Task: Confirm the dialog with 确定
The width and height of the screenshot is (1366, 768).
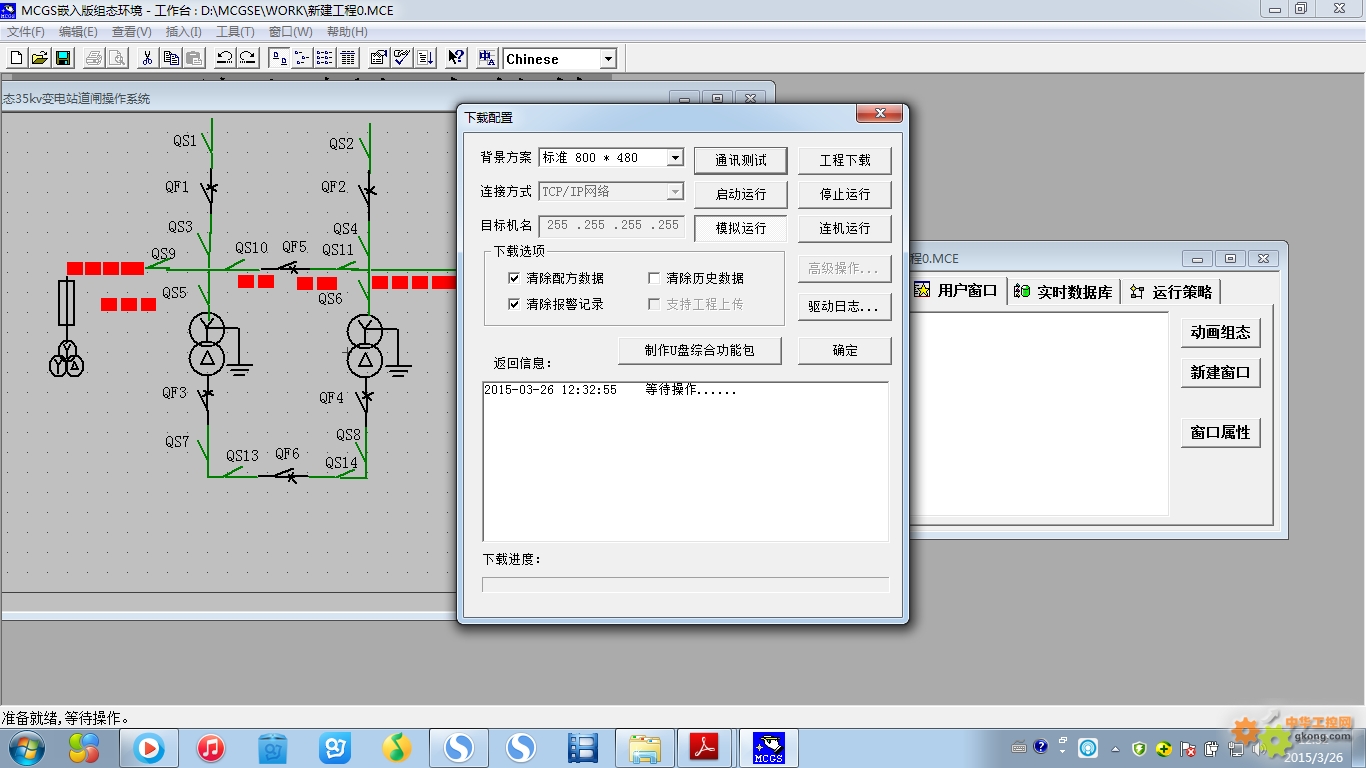Action: coord(845,350)
